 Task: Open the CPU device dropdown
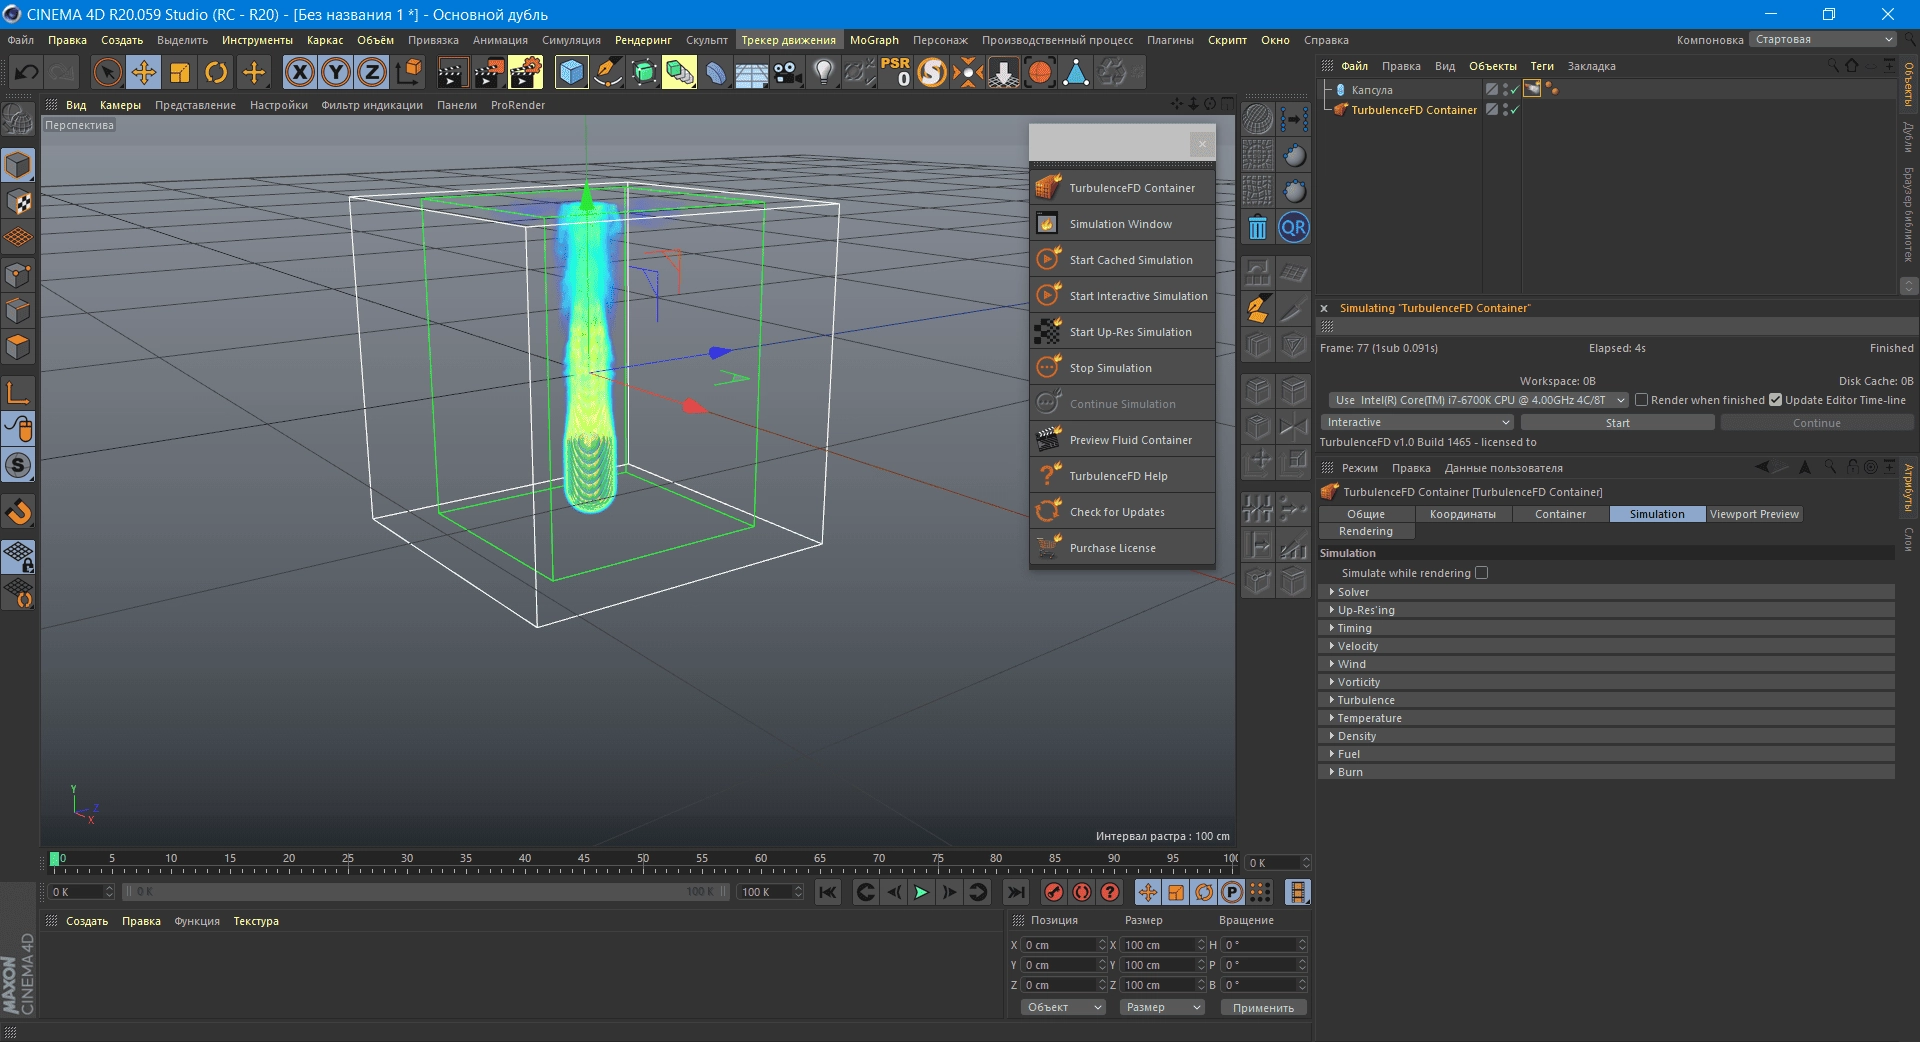pyautogui.click(x=1479, y=400)
